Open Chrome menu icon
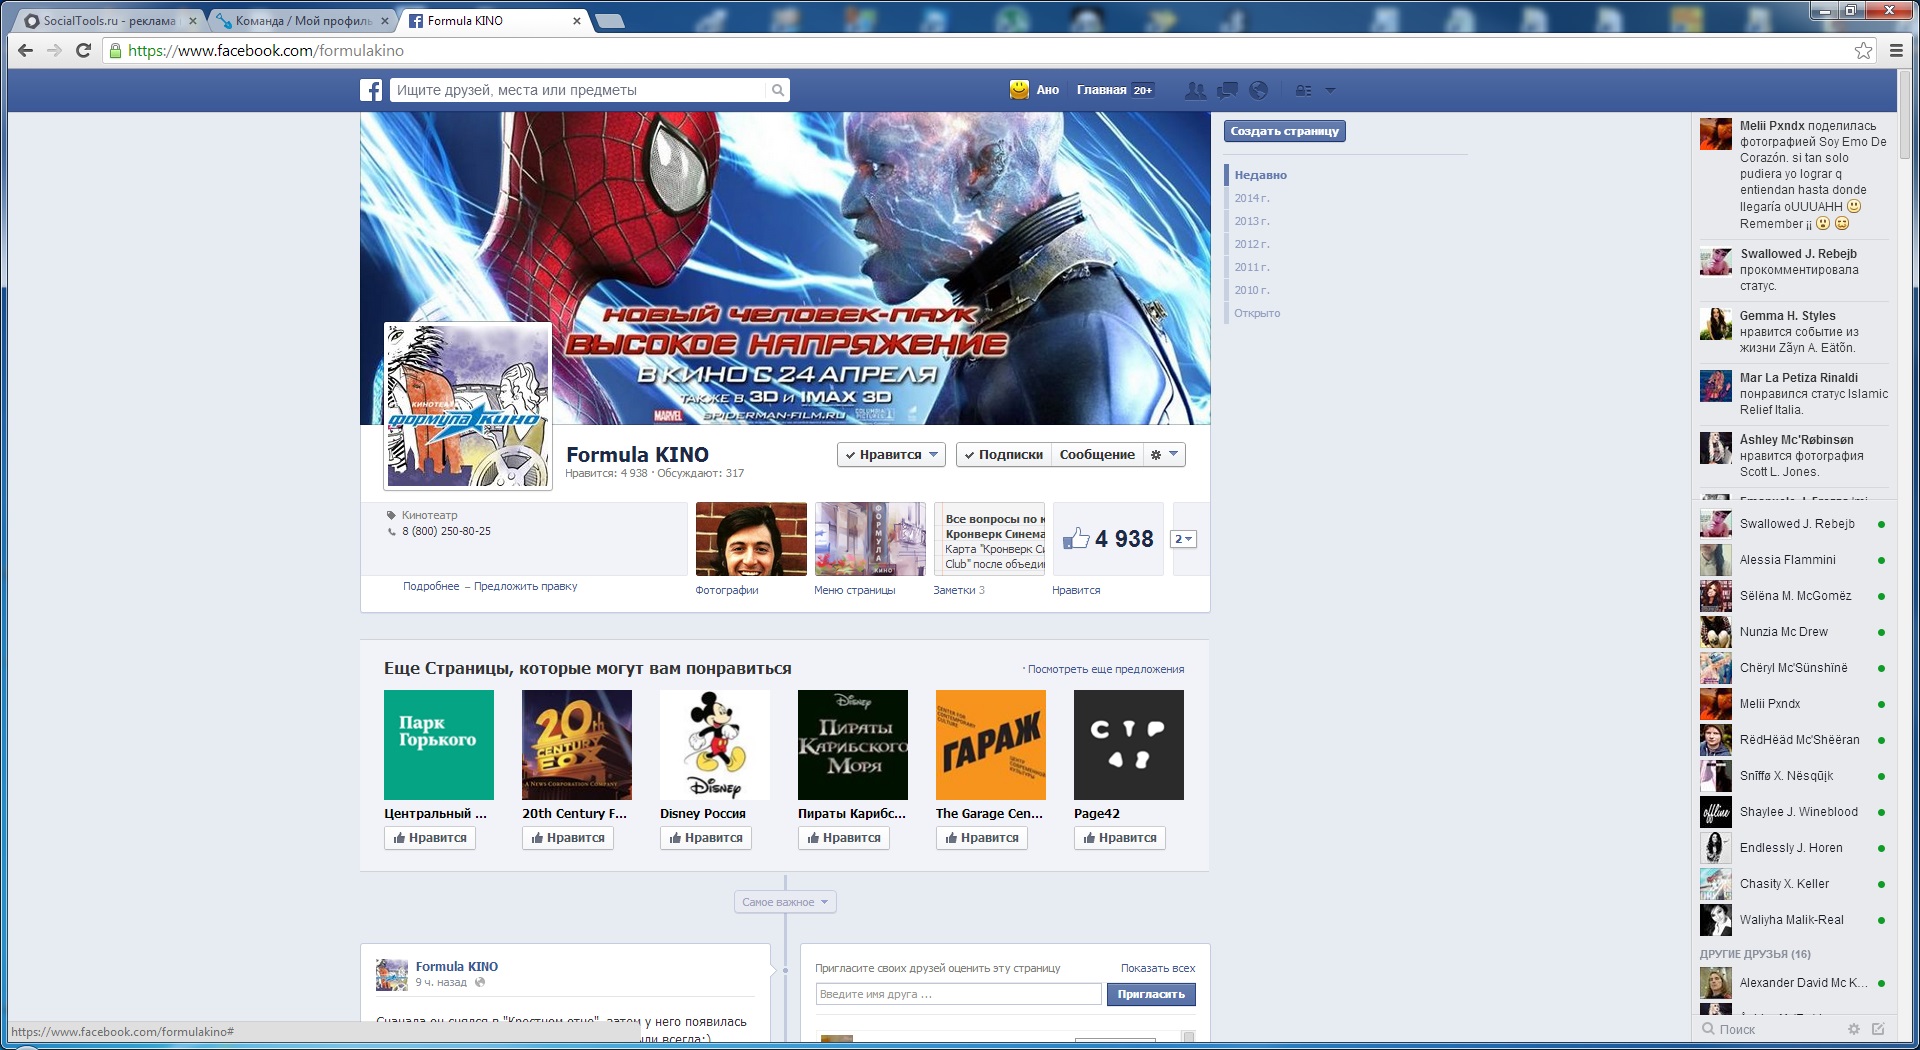Screen dimensions: 1920x1050 (x=1896, y=51)
